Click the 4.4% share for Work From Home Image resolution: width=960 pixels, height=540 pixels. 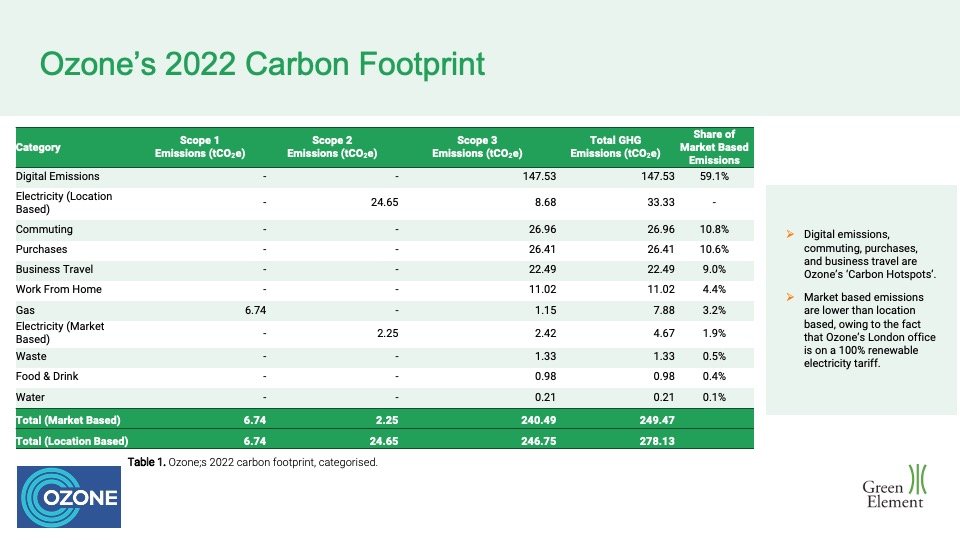click(x=714, y=289)
